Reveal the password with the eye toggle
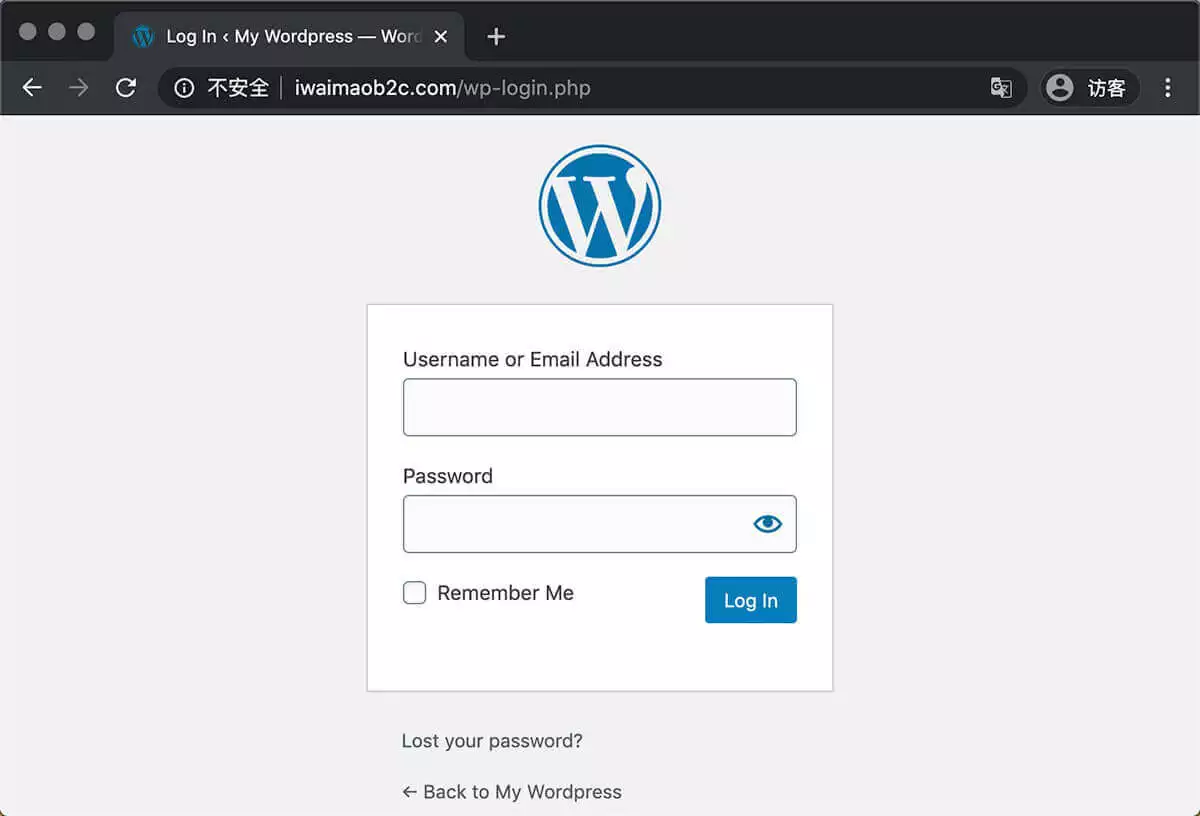This screenshot has height=816, width=1200. [x=767, y=523]
